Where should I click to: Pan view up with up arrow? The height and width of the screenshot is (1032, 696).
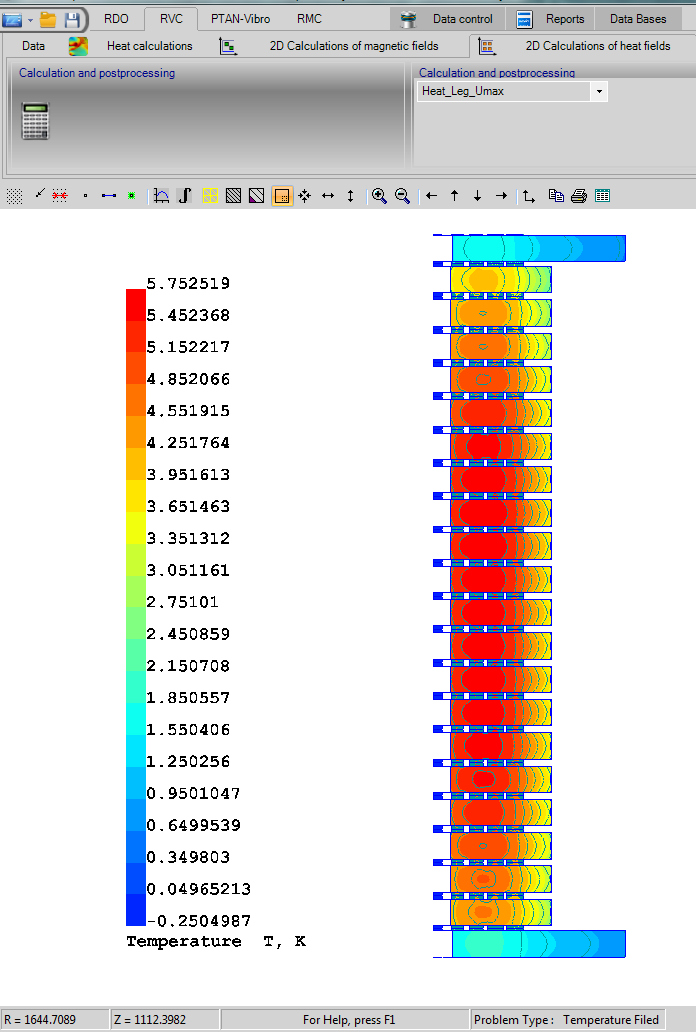454,195
